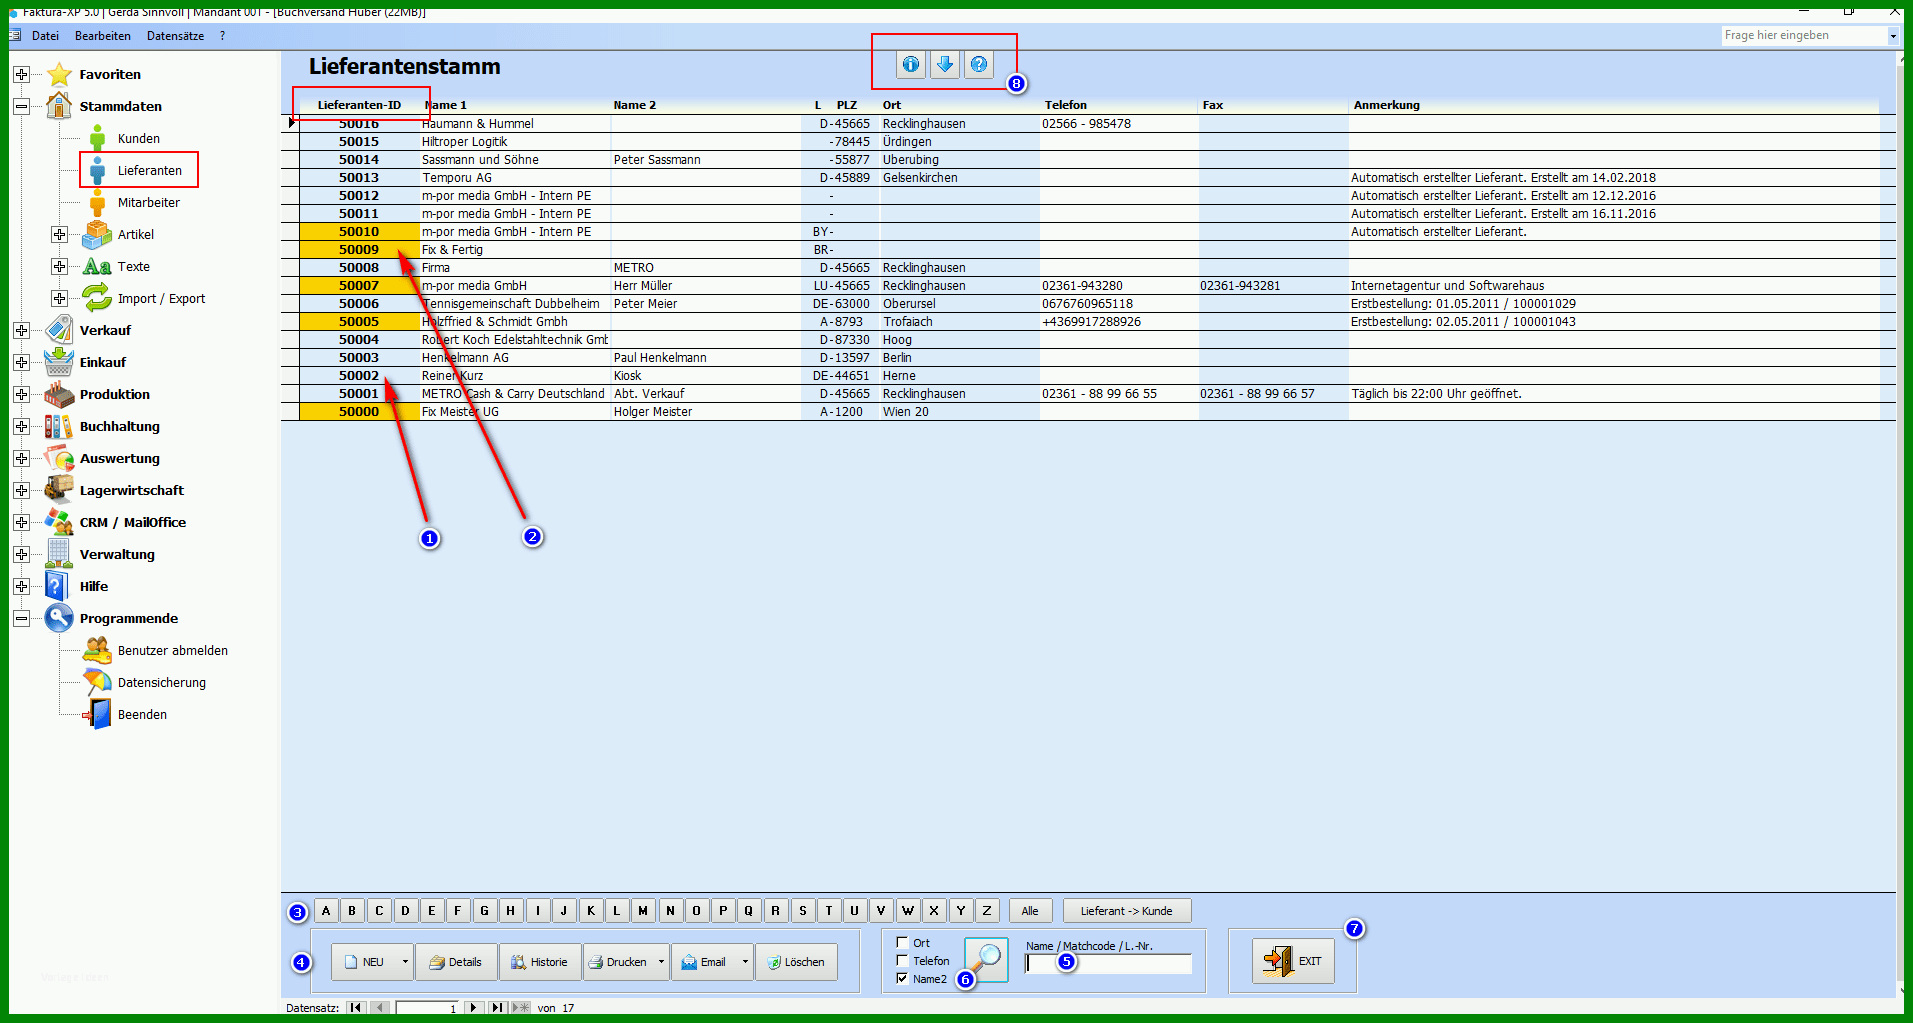Jump to first record navigation arrow

tap(355, 1007)
